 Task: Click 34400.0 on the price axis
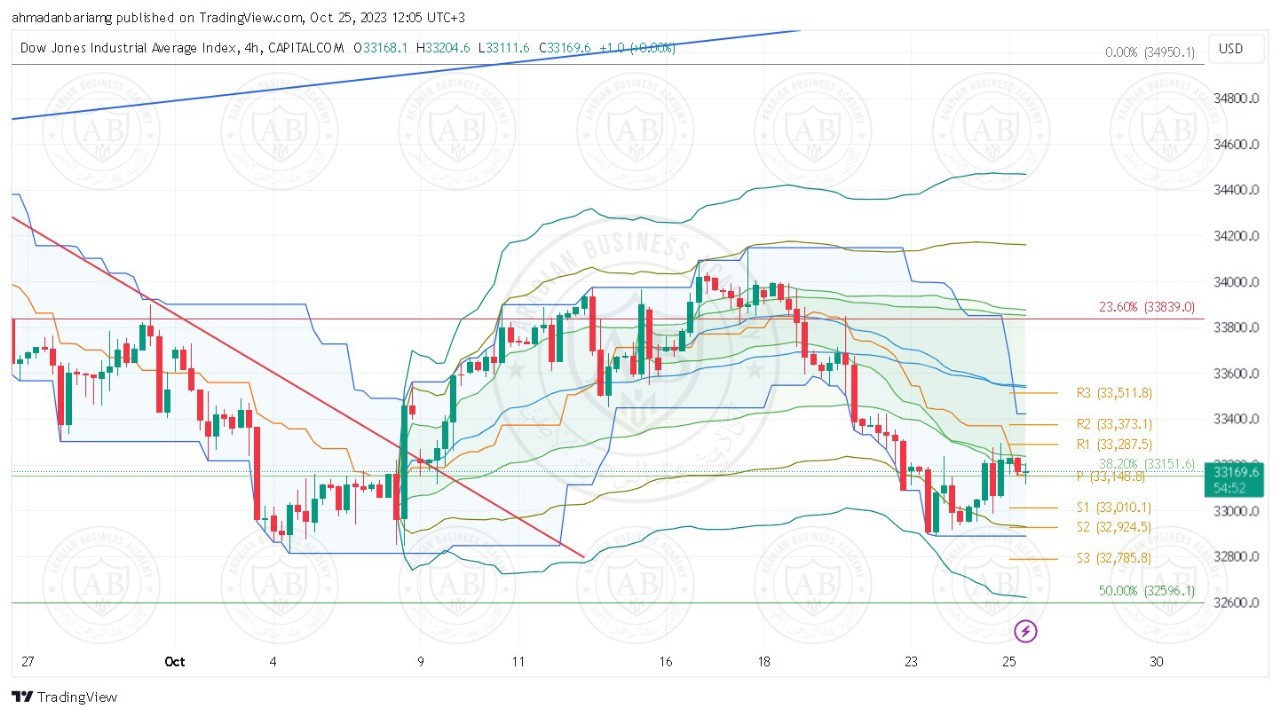pos(1236,190)
